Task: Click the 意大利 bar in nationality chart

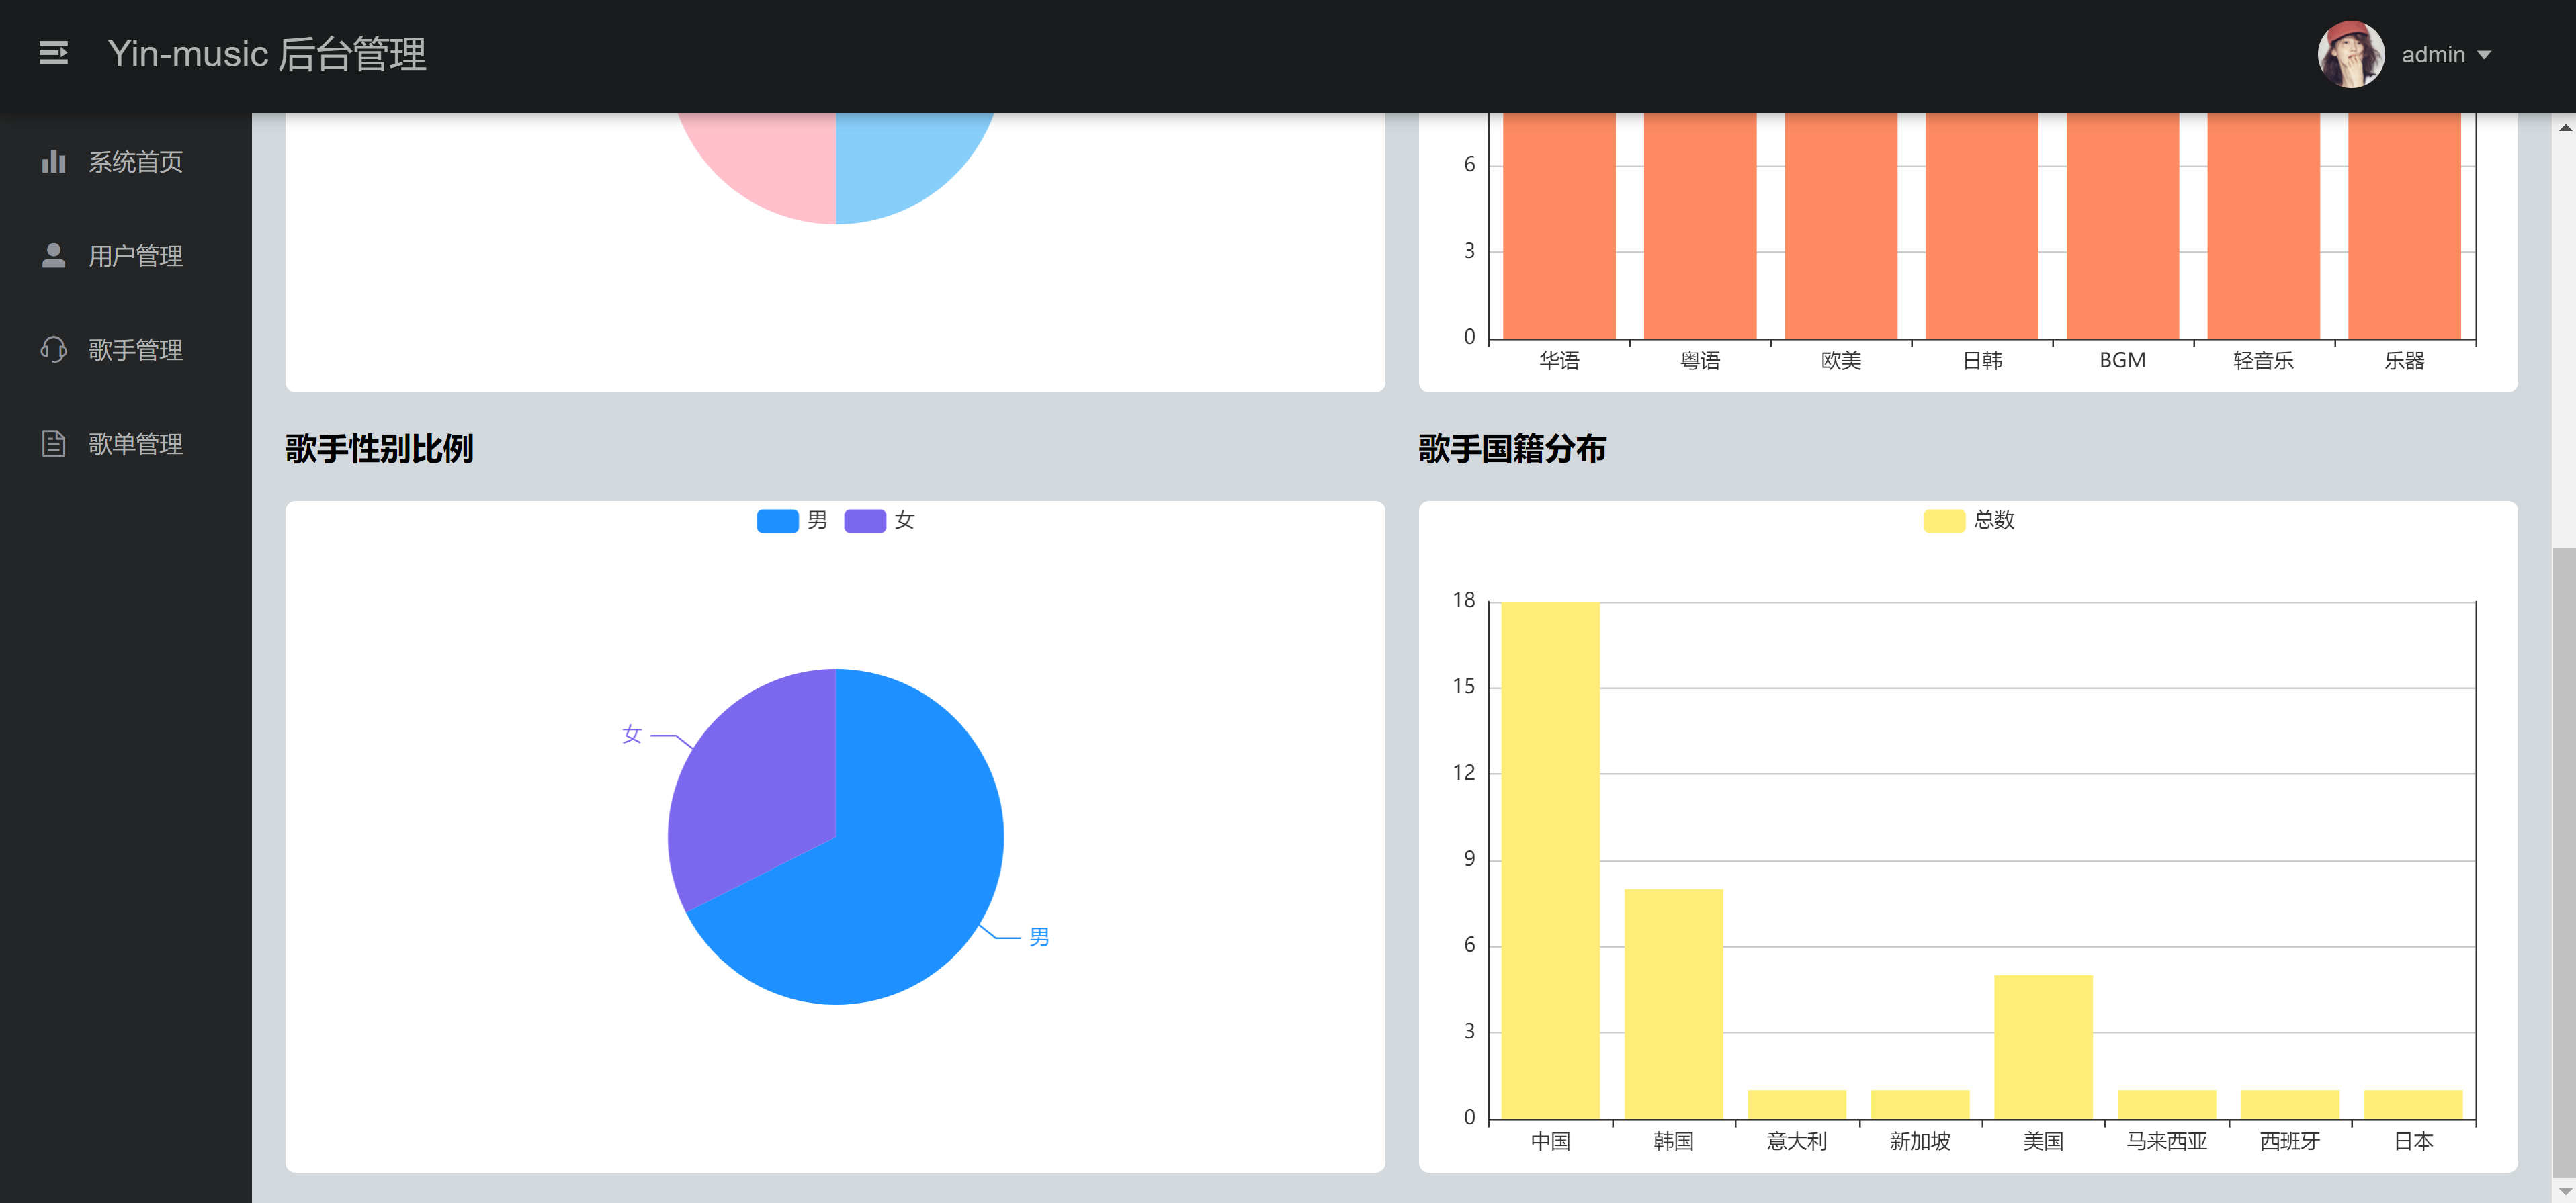Action: 1797,1105
